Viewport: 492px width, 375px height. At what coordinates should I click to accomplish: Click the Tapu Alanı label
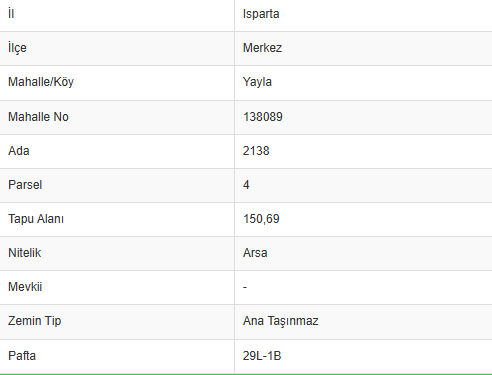point(36,219)
